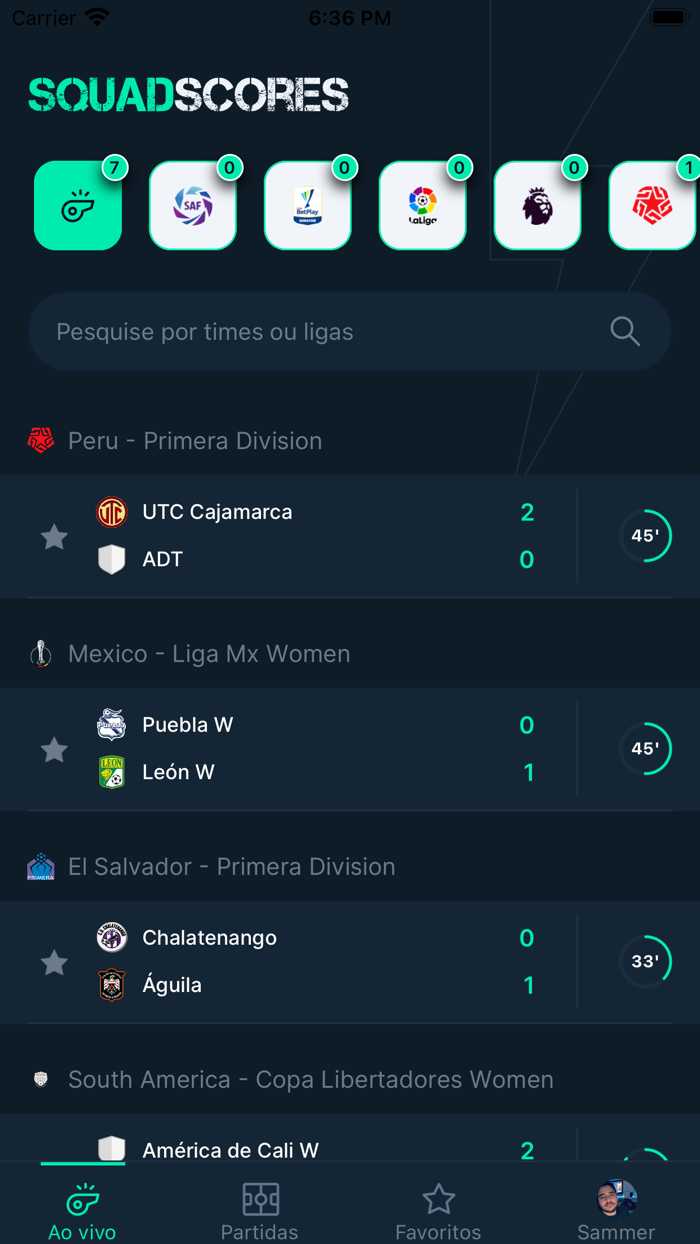Click the 'Pesquise por times ou ligas' field
Screen dimensions: 700x1244
click(x=300, y=331)
